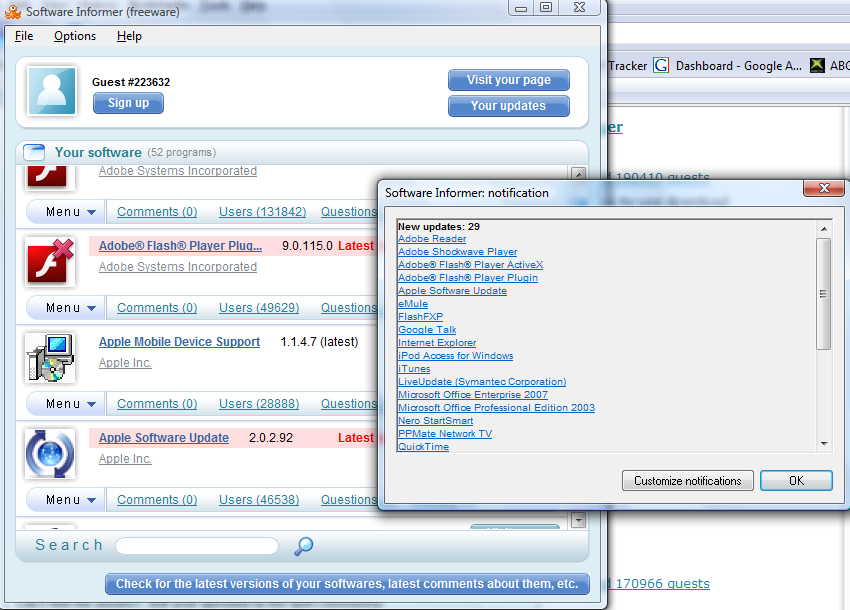The width and height of the screenshot is (850, 610).
Task: Click the notification list scrollbar thumb
Action: pos(824,294)
